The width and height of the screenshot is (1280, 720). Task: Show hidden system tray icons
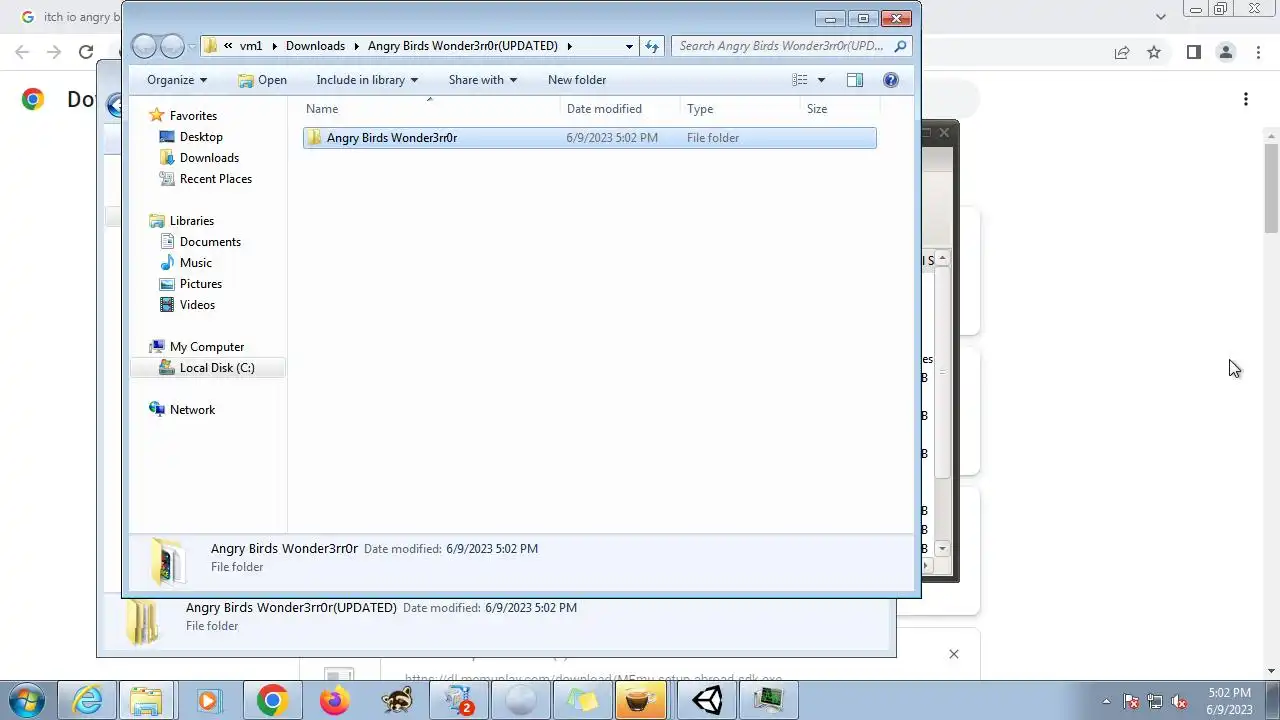tap(1106, 701)
